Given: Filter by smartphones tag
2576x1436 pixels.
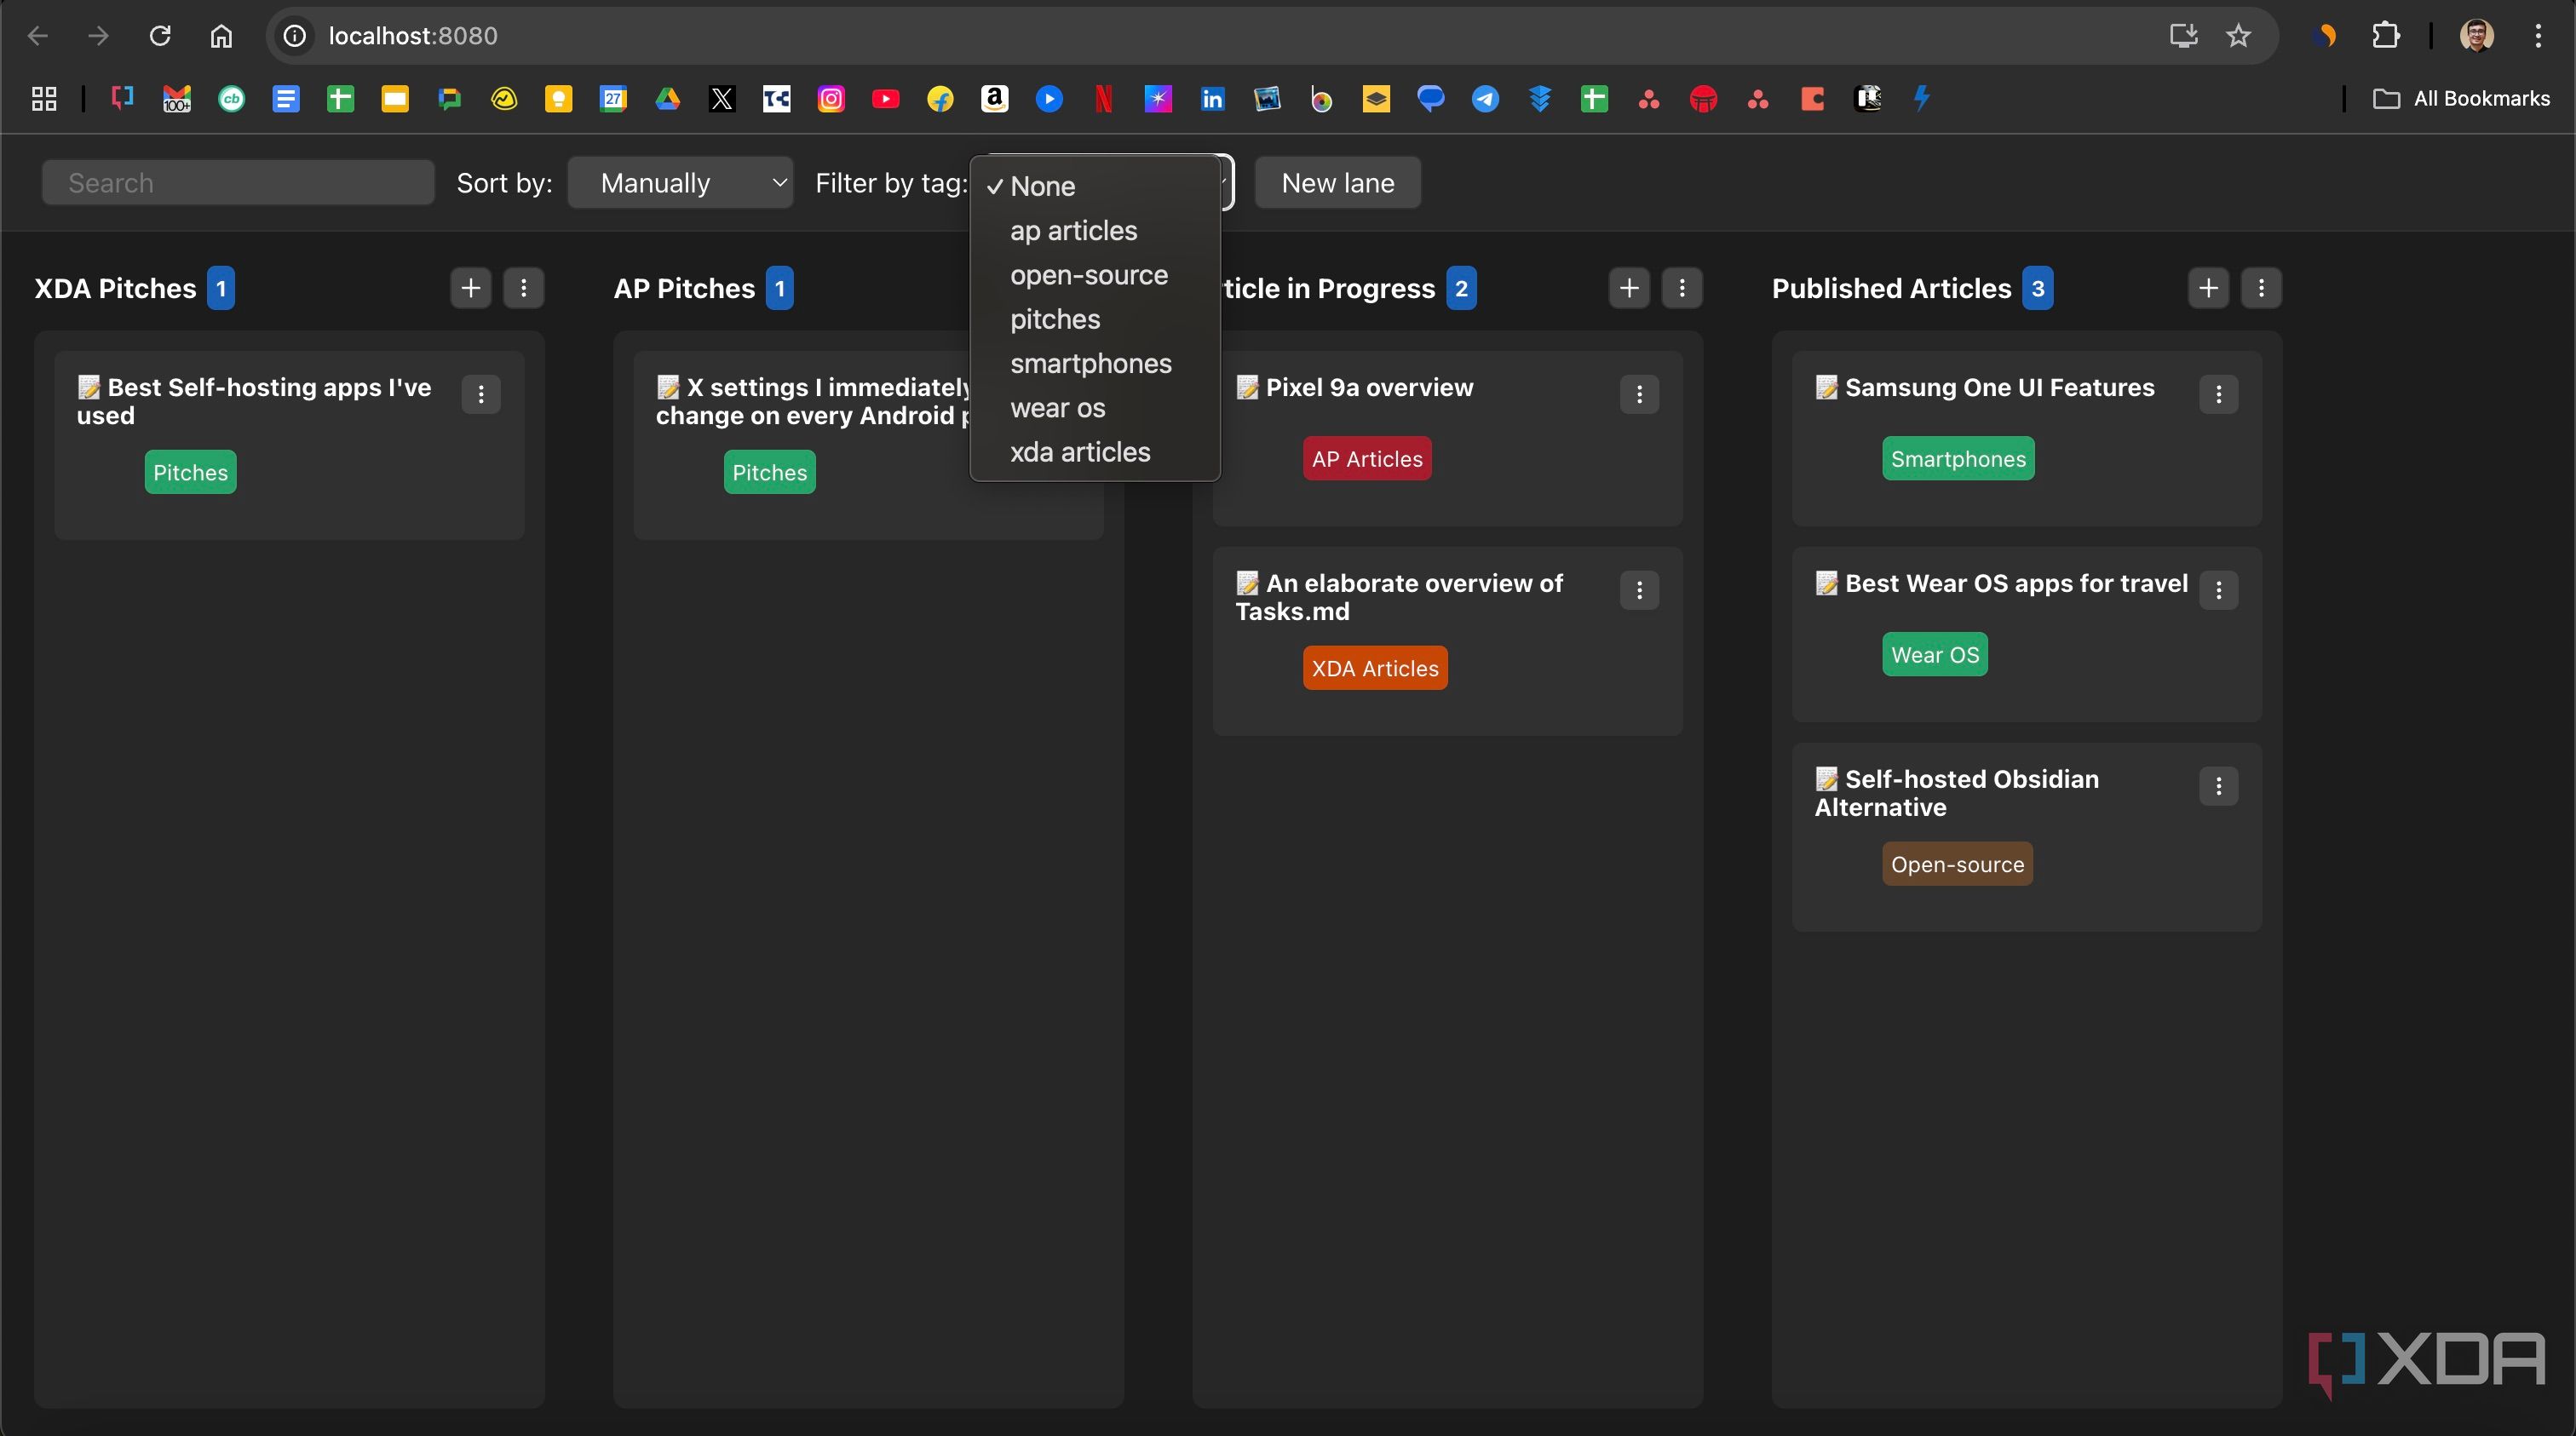Looking at the screenshot, I should 1095,364.
